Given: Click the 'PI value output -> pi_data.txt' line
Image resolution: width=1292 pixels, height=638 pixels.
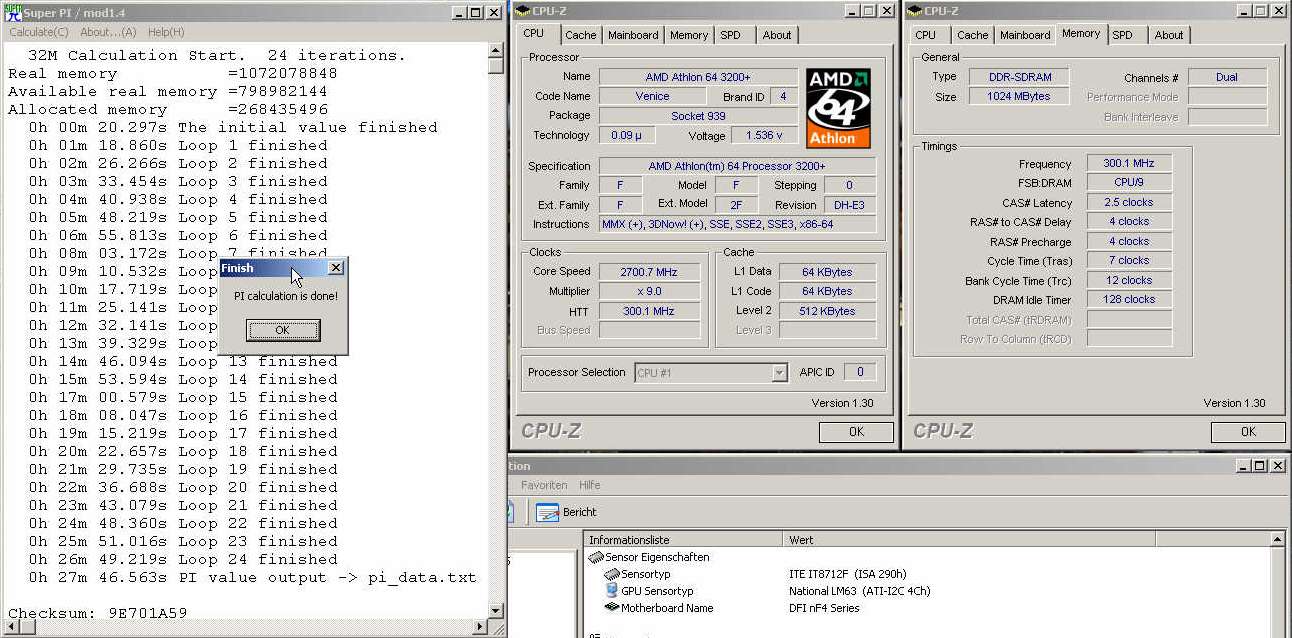Looking at the screenshot, I should click(x=327, y=577).
